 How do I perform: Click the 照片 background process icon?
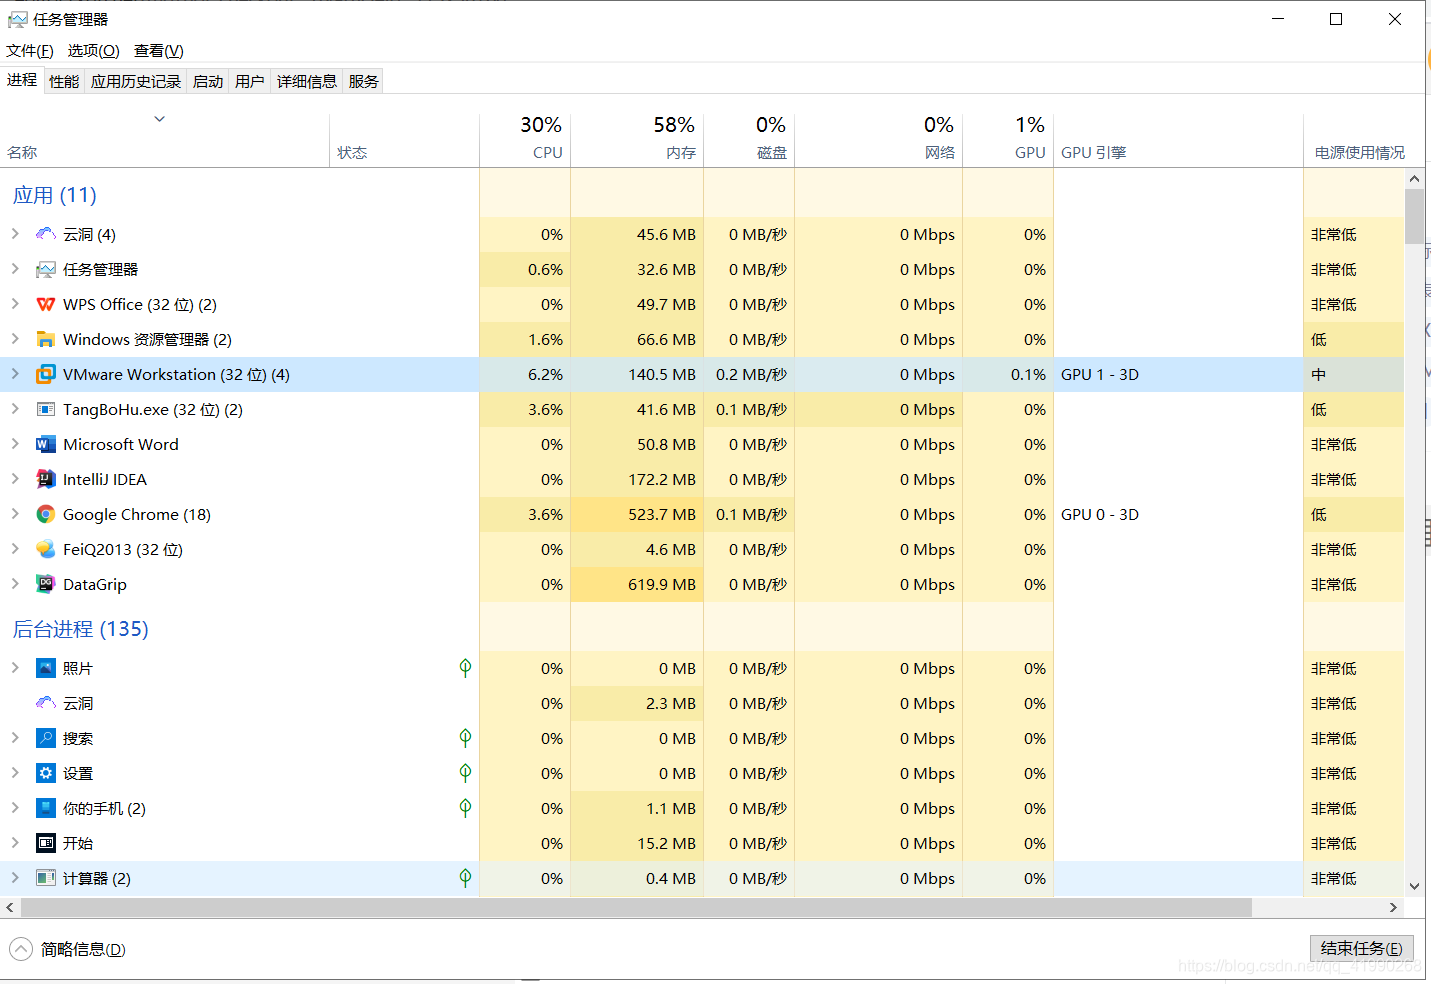pyautogui.click(x=45, y=668)
